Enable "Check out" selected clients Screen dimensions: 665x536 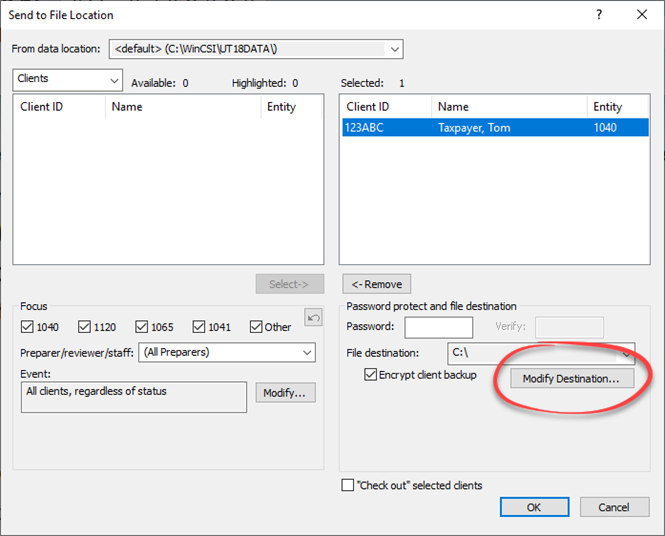pyautogui.click(x=348, y=485)
